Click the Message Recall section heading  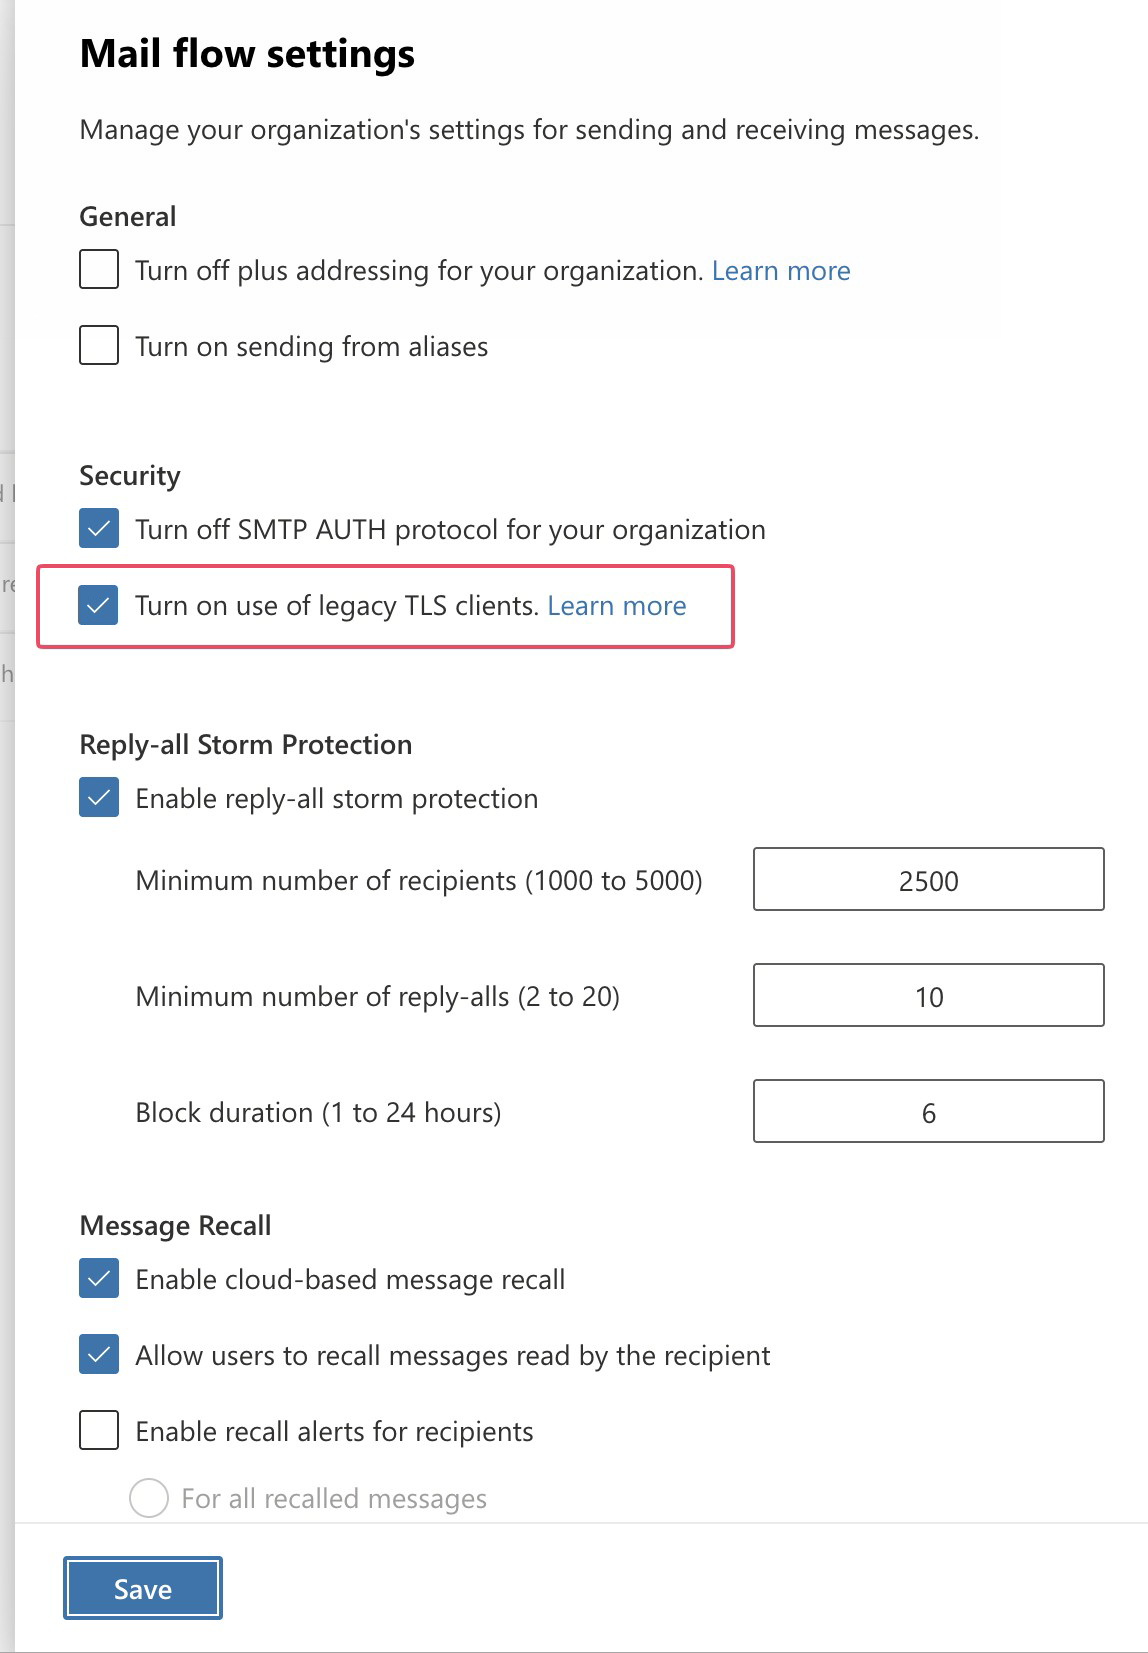tap(176, 1226)
